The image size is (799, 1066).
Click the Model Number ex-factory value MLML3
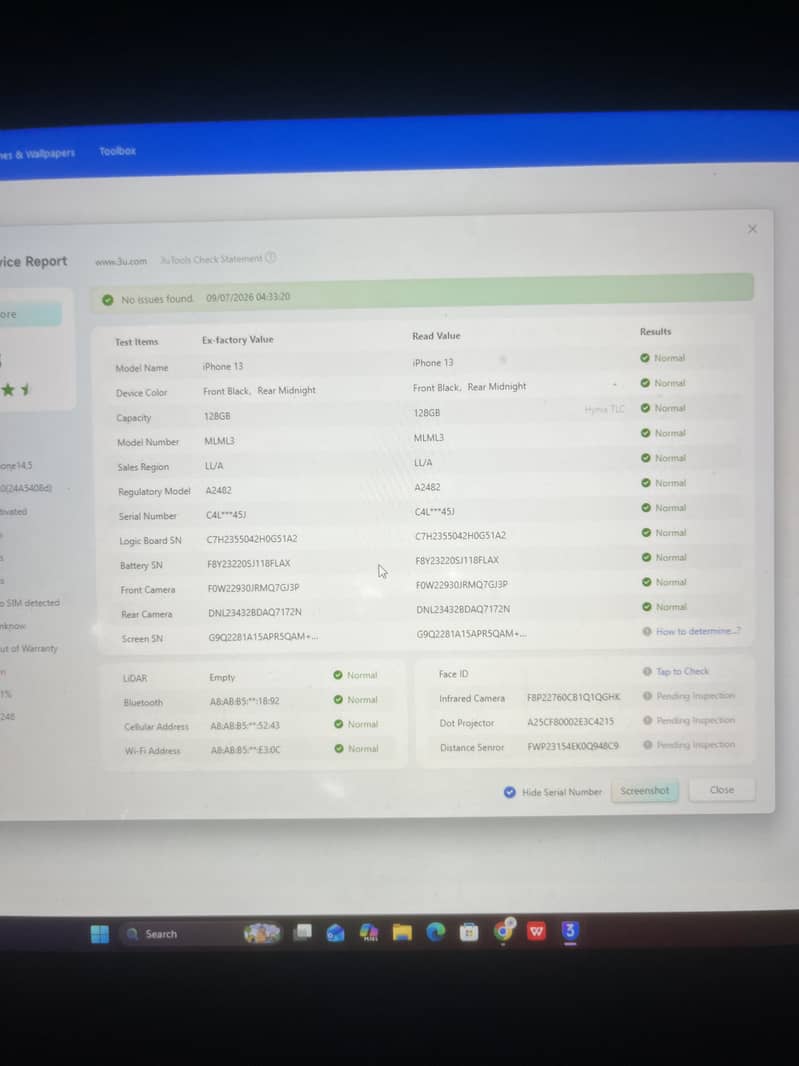[219, 441]
